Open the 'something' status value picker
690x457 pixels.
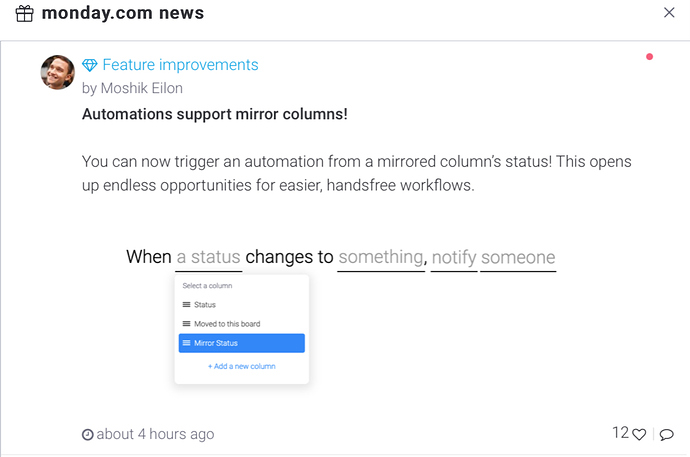click(381, 257)
